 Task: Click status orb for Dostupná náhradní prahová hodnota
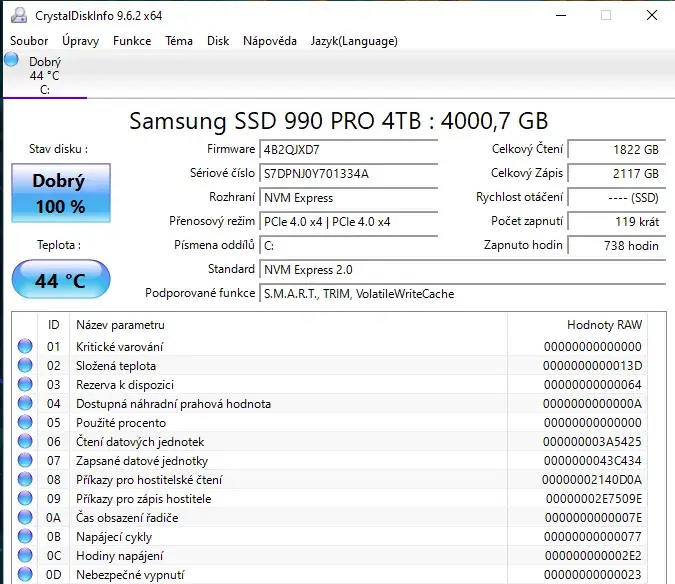tap(25, 403)
